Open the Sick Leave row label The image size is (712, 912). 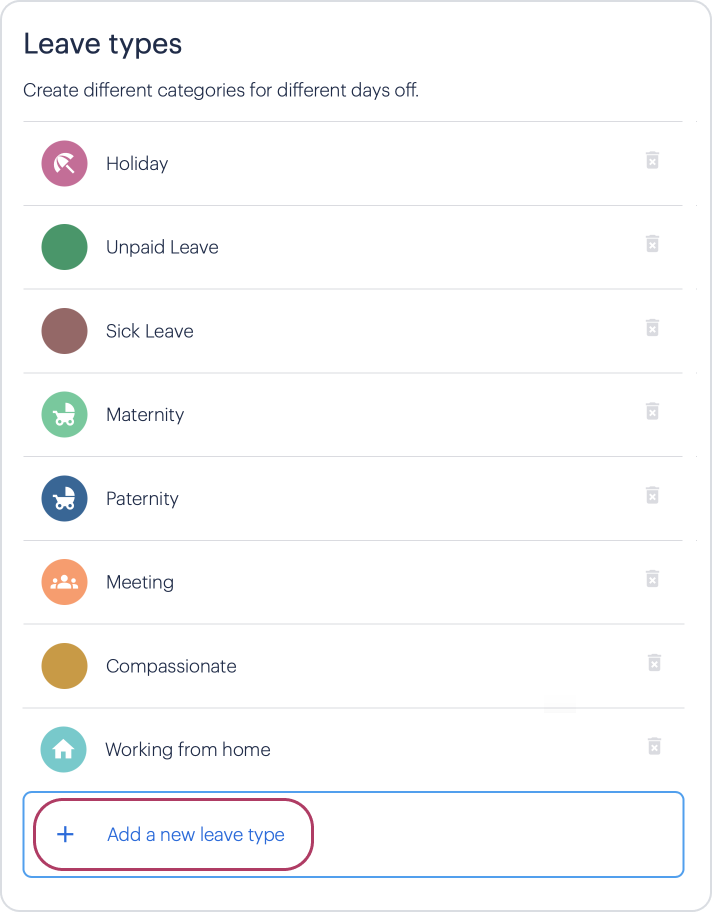coord(149,331)
